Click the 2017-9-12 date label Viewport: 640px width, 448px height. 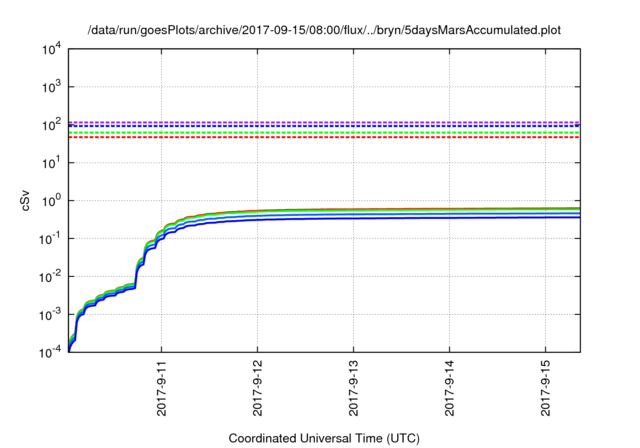pos(258,388)
